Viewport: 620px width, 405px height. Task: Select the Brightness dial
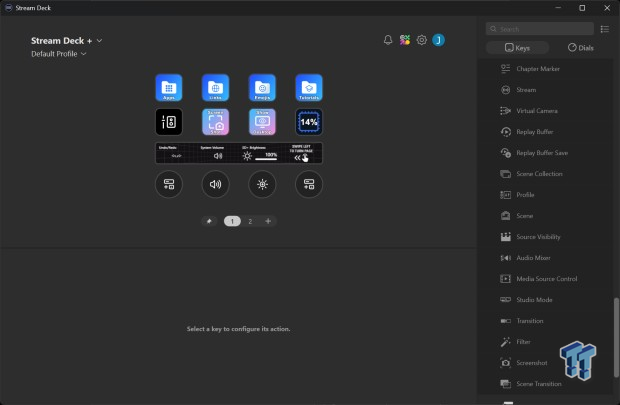click(262, 184)
